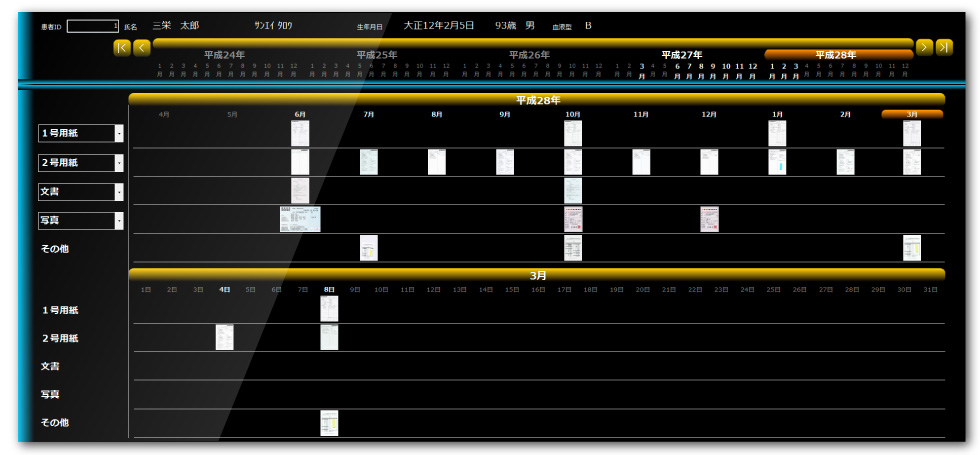Open その他 thumbnail on 8日
This screenshot has width=980, height=455.
point(329,422)
